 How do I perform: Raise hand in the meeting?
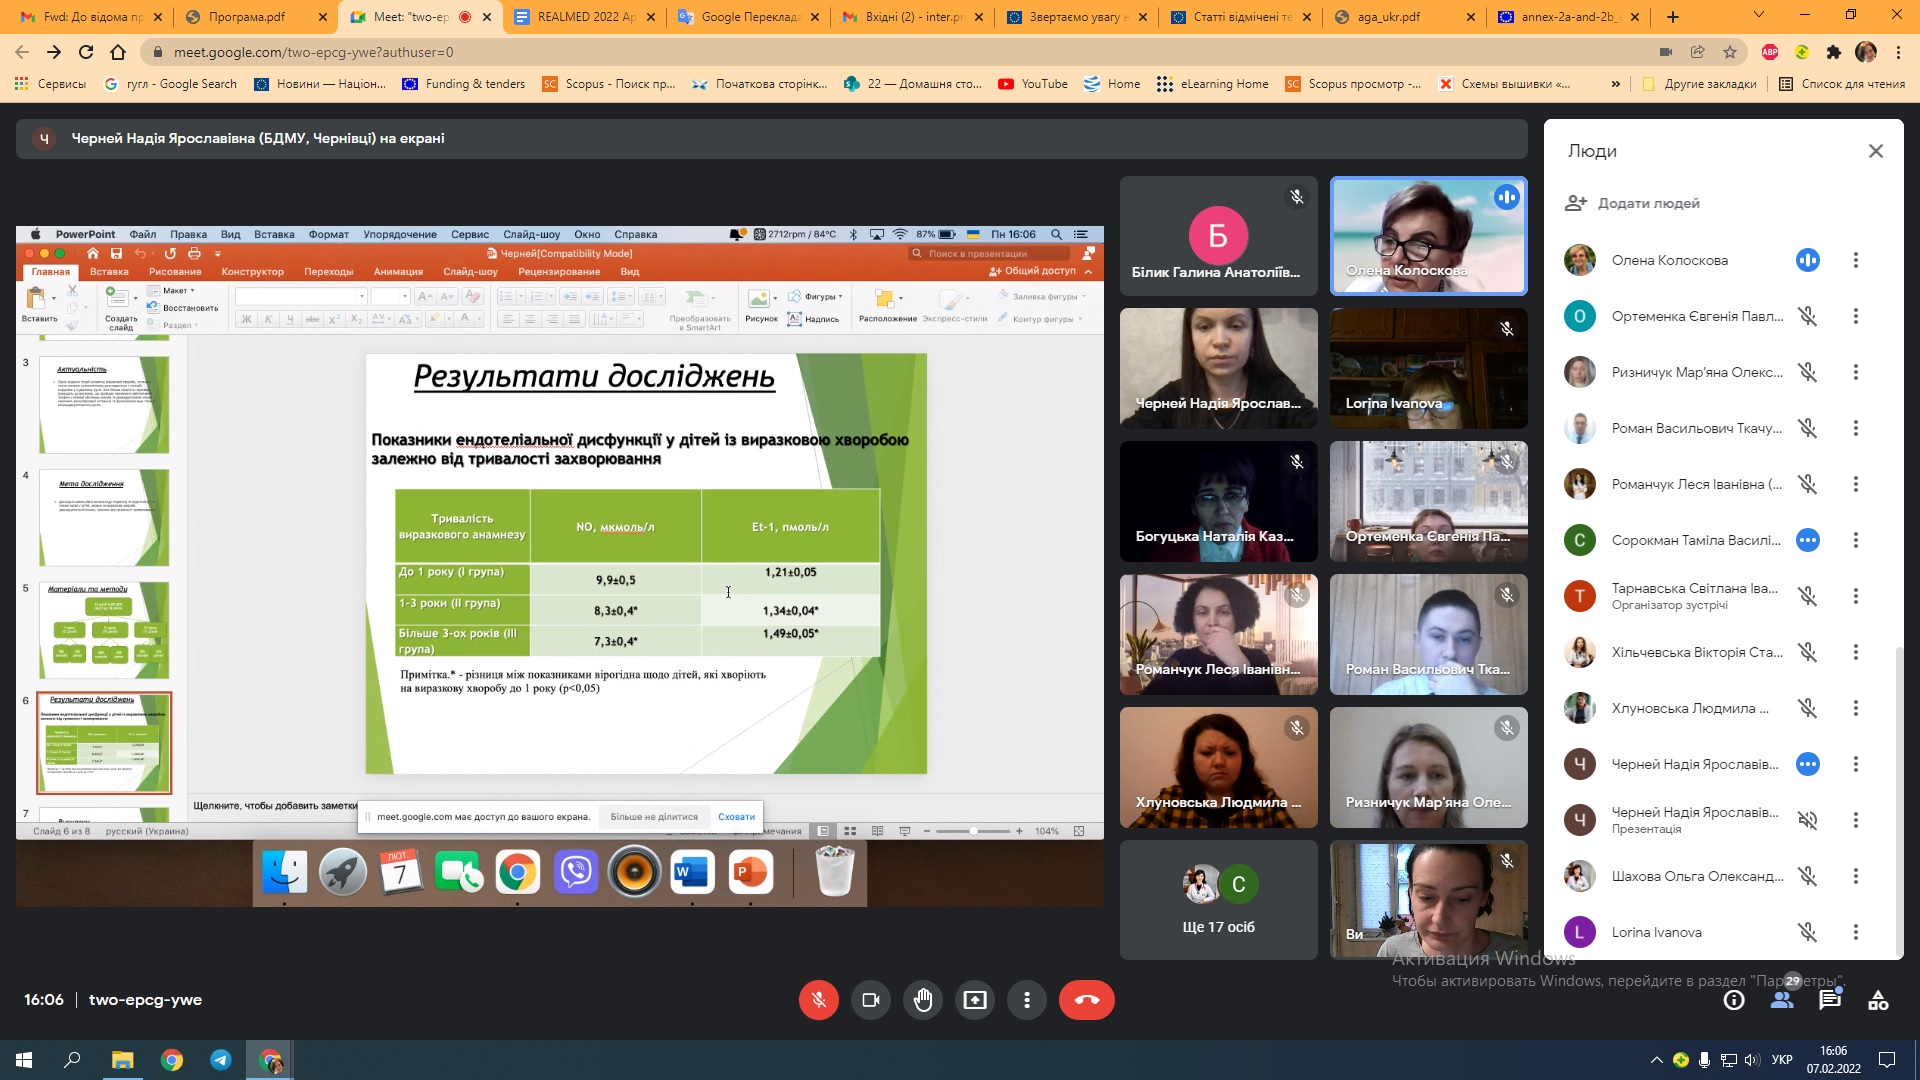pyautogui.click(x=922, y=1000)
